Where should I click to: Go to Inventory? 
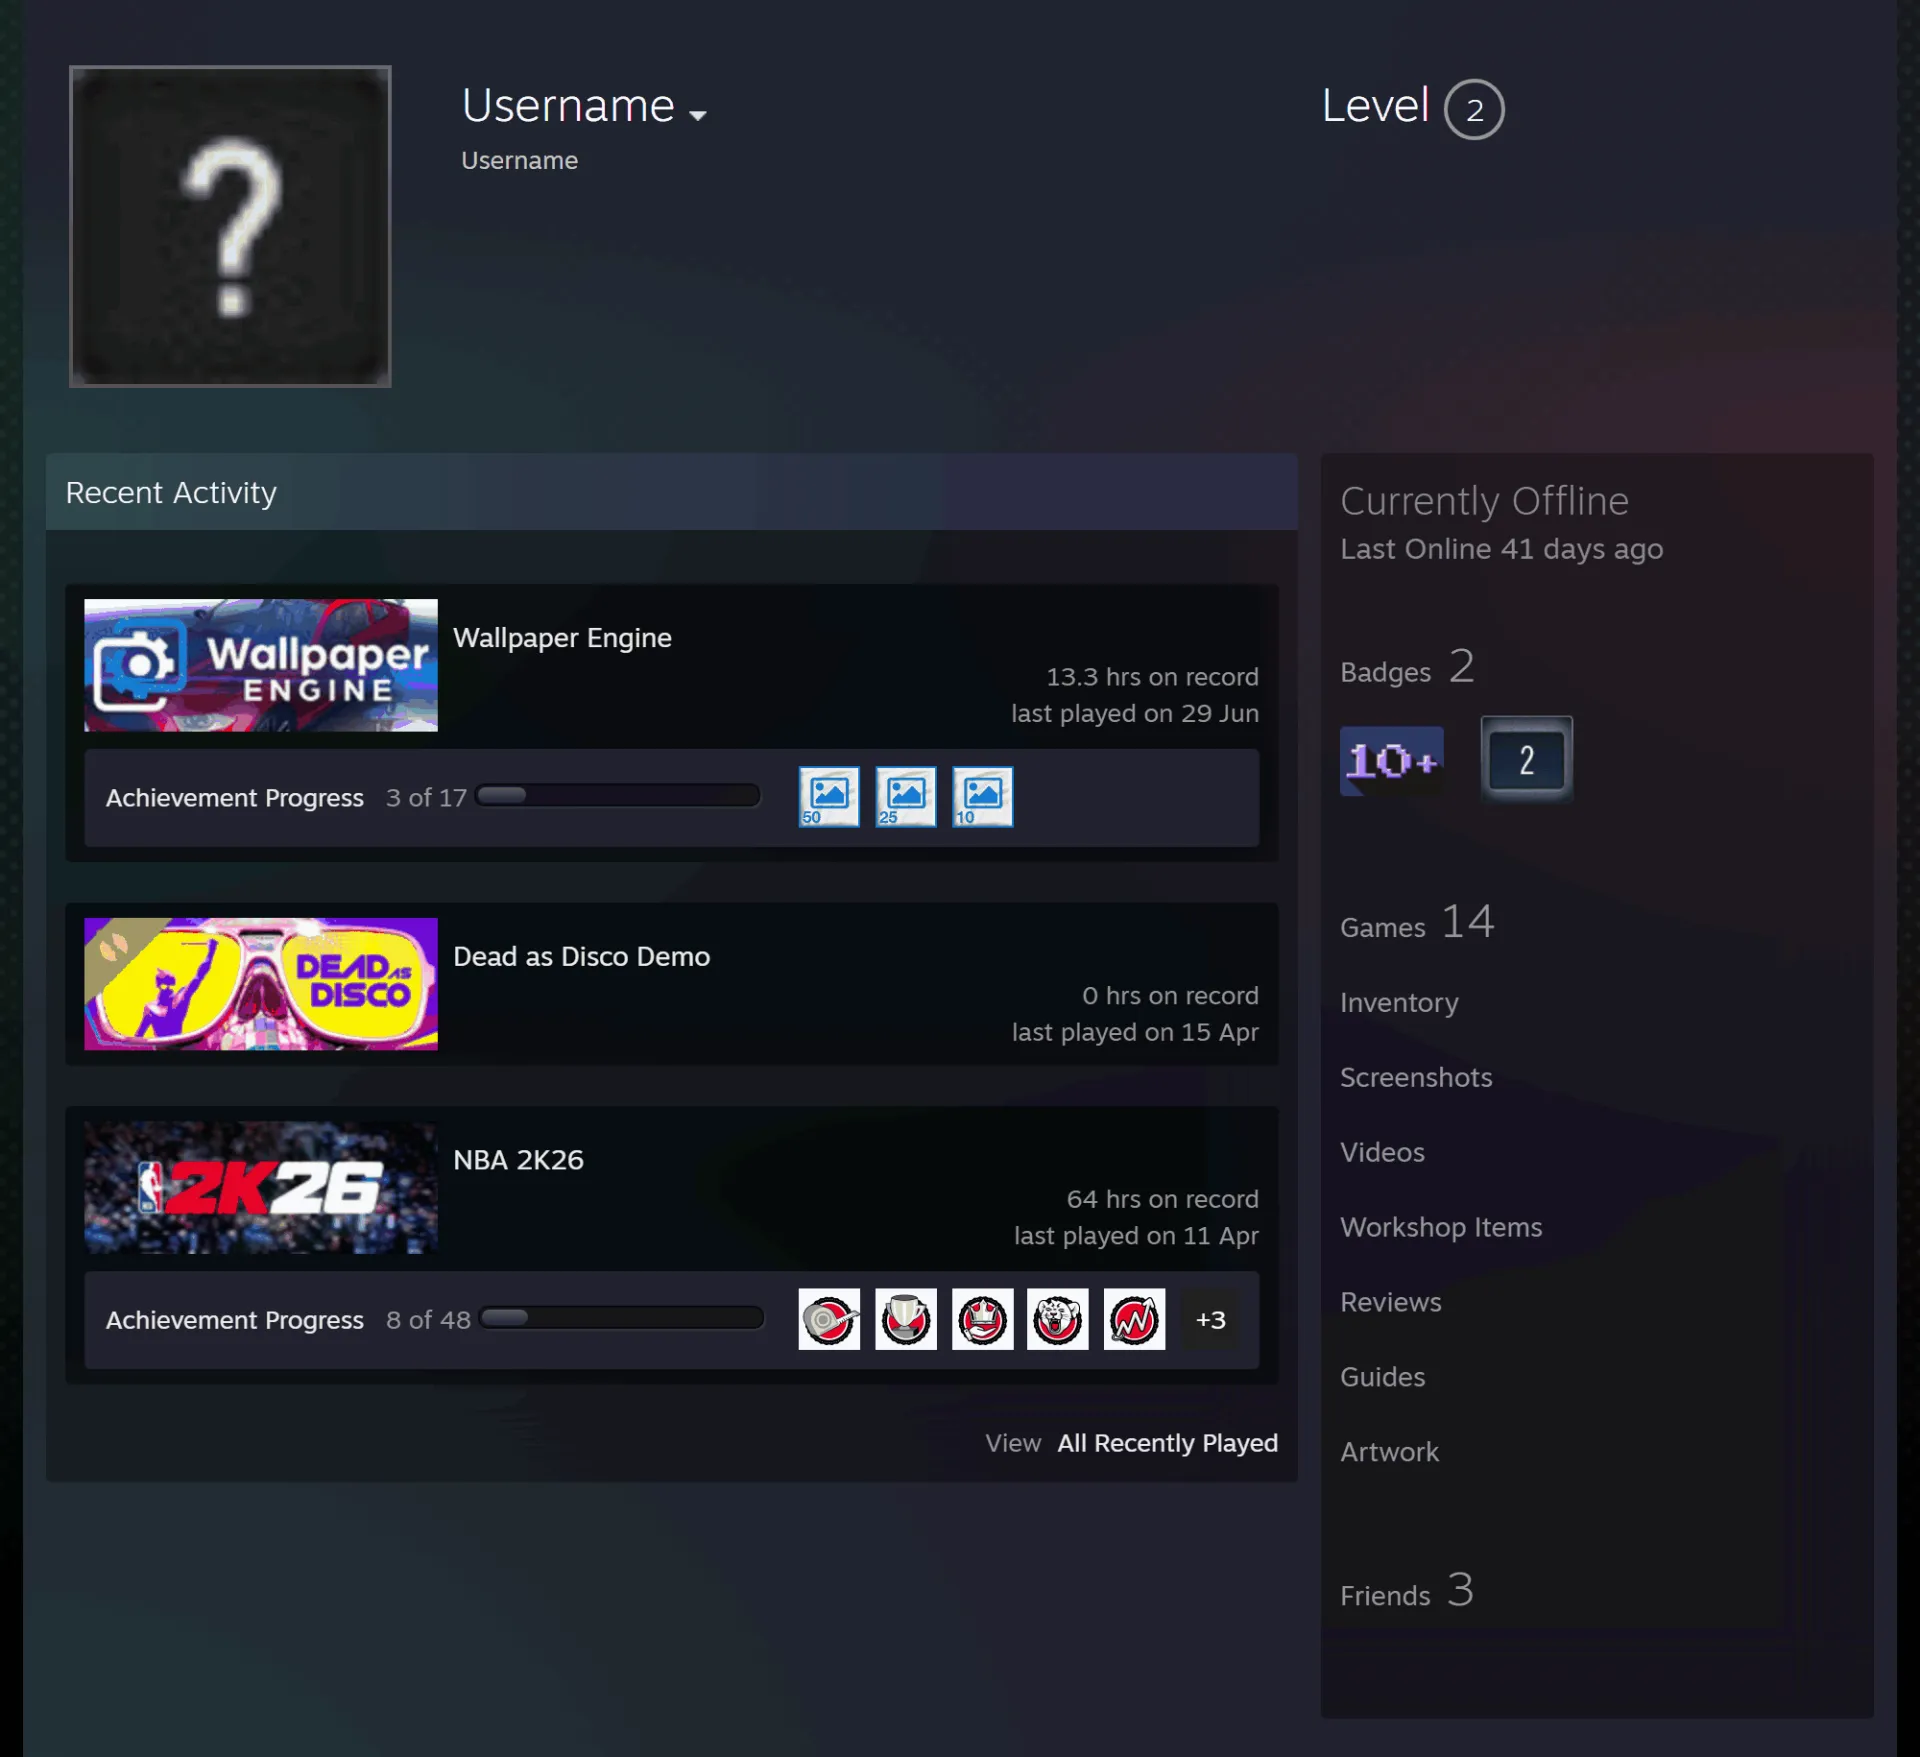tap(1399, 1002)
